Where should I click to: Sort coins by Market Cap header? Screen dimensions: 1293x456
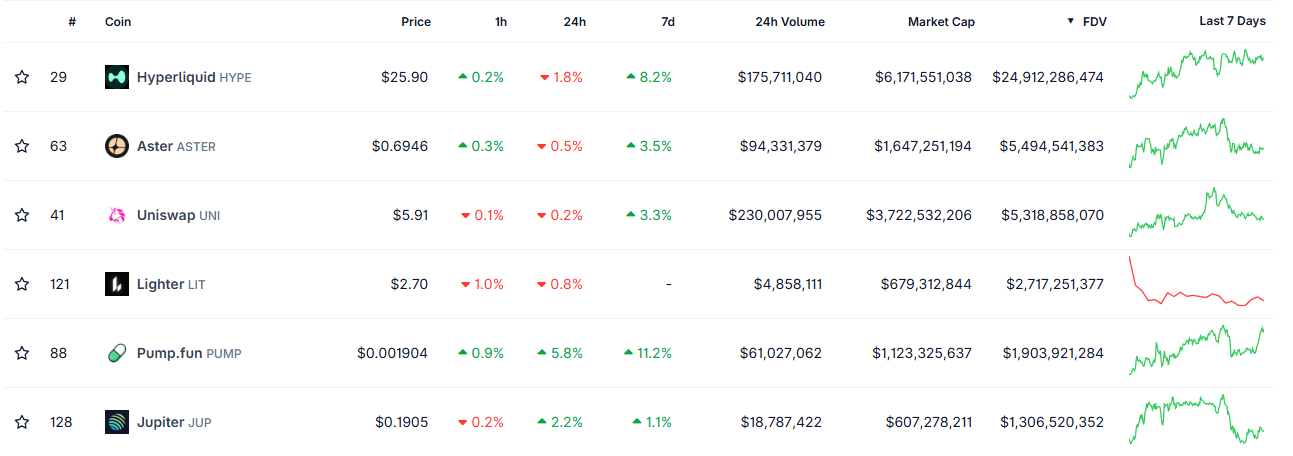(940, 21)
